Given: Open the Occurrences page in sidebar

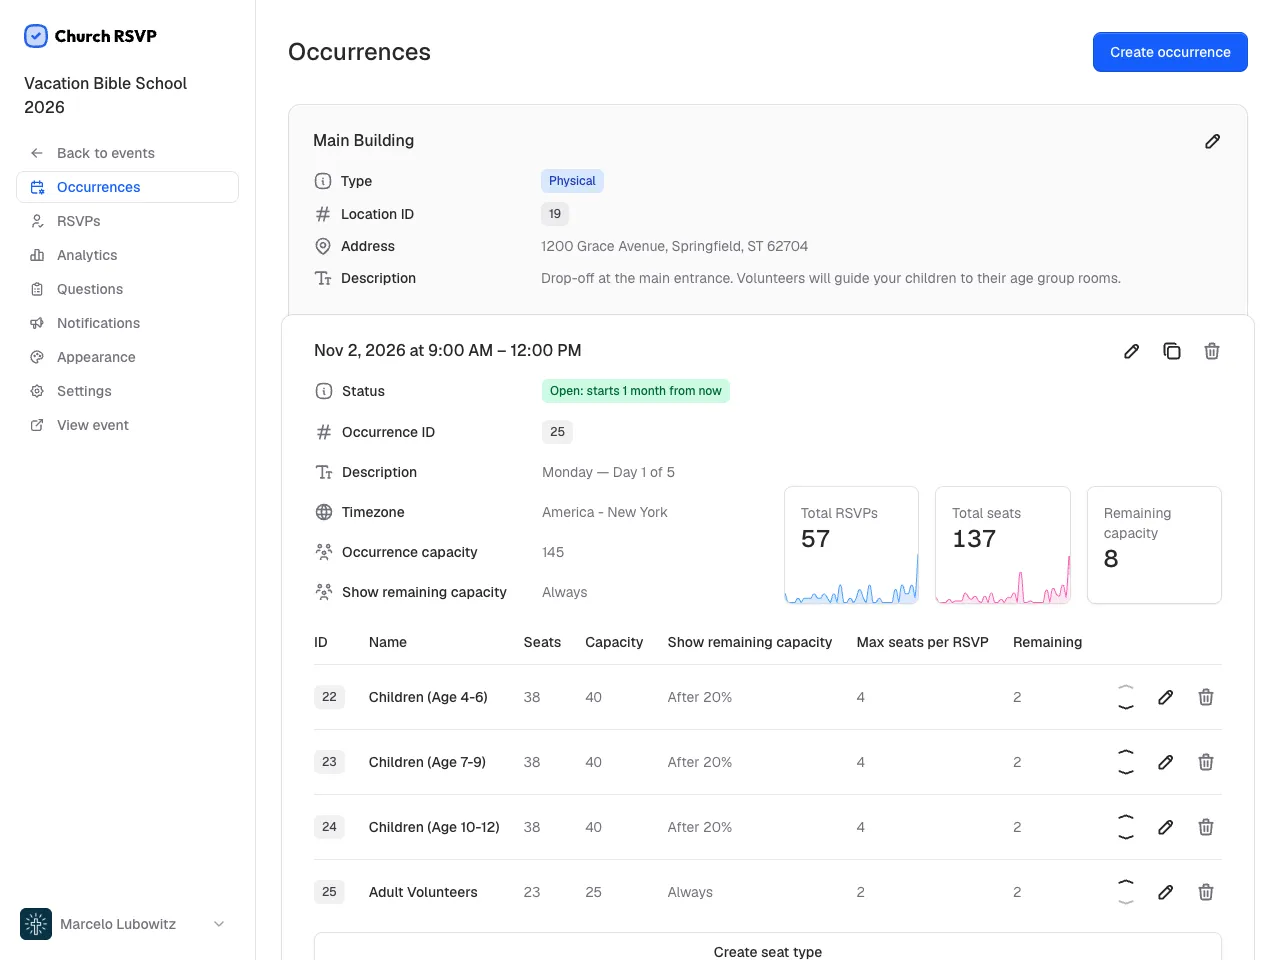Looking at the screenshot, I should pyautogui.click(x=127, y=187).
